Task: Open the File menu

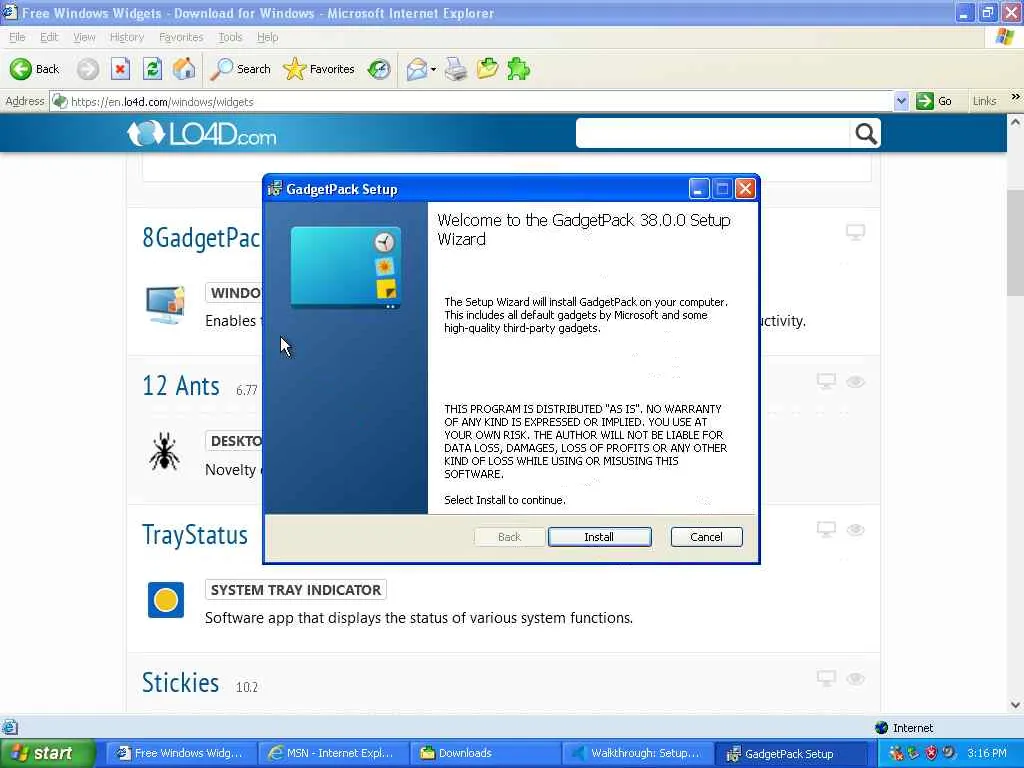Action: tap(17, 37)
